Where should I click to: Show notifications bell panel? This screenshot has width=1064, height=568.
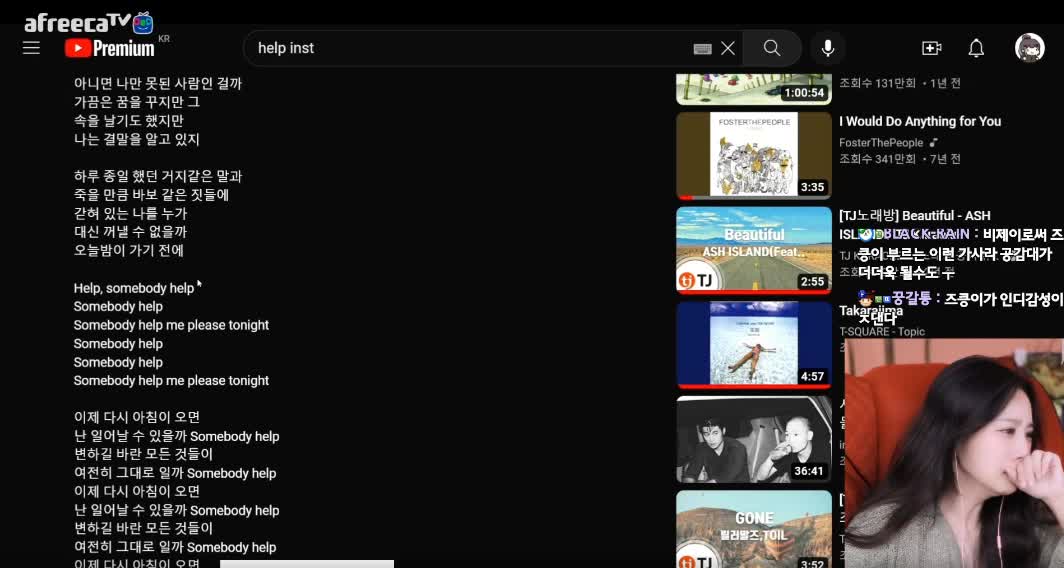click(x=976, y=48)
